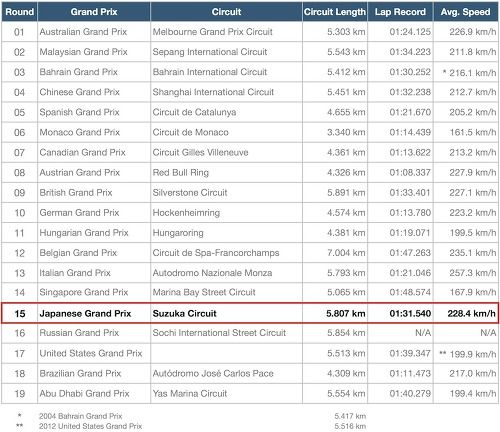Click the Circuit Length column header

click(335, 12)
